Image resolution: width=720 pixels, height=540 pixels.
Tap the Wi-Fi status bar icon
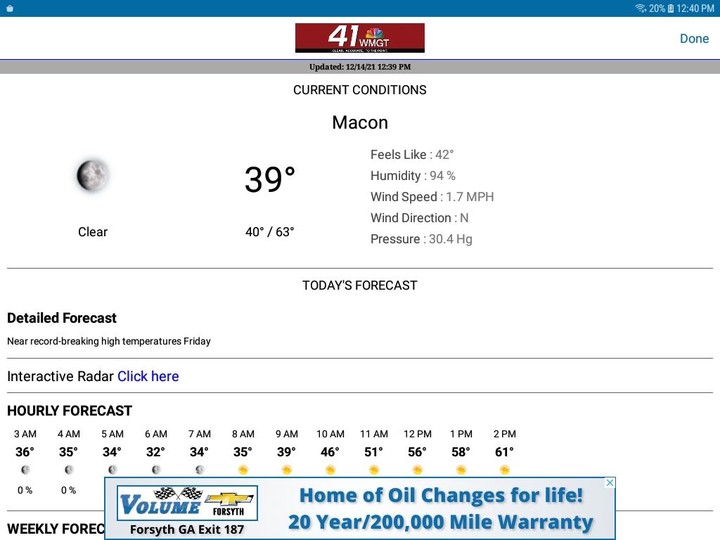[x=640, y=8]
